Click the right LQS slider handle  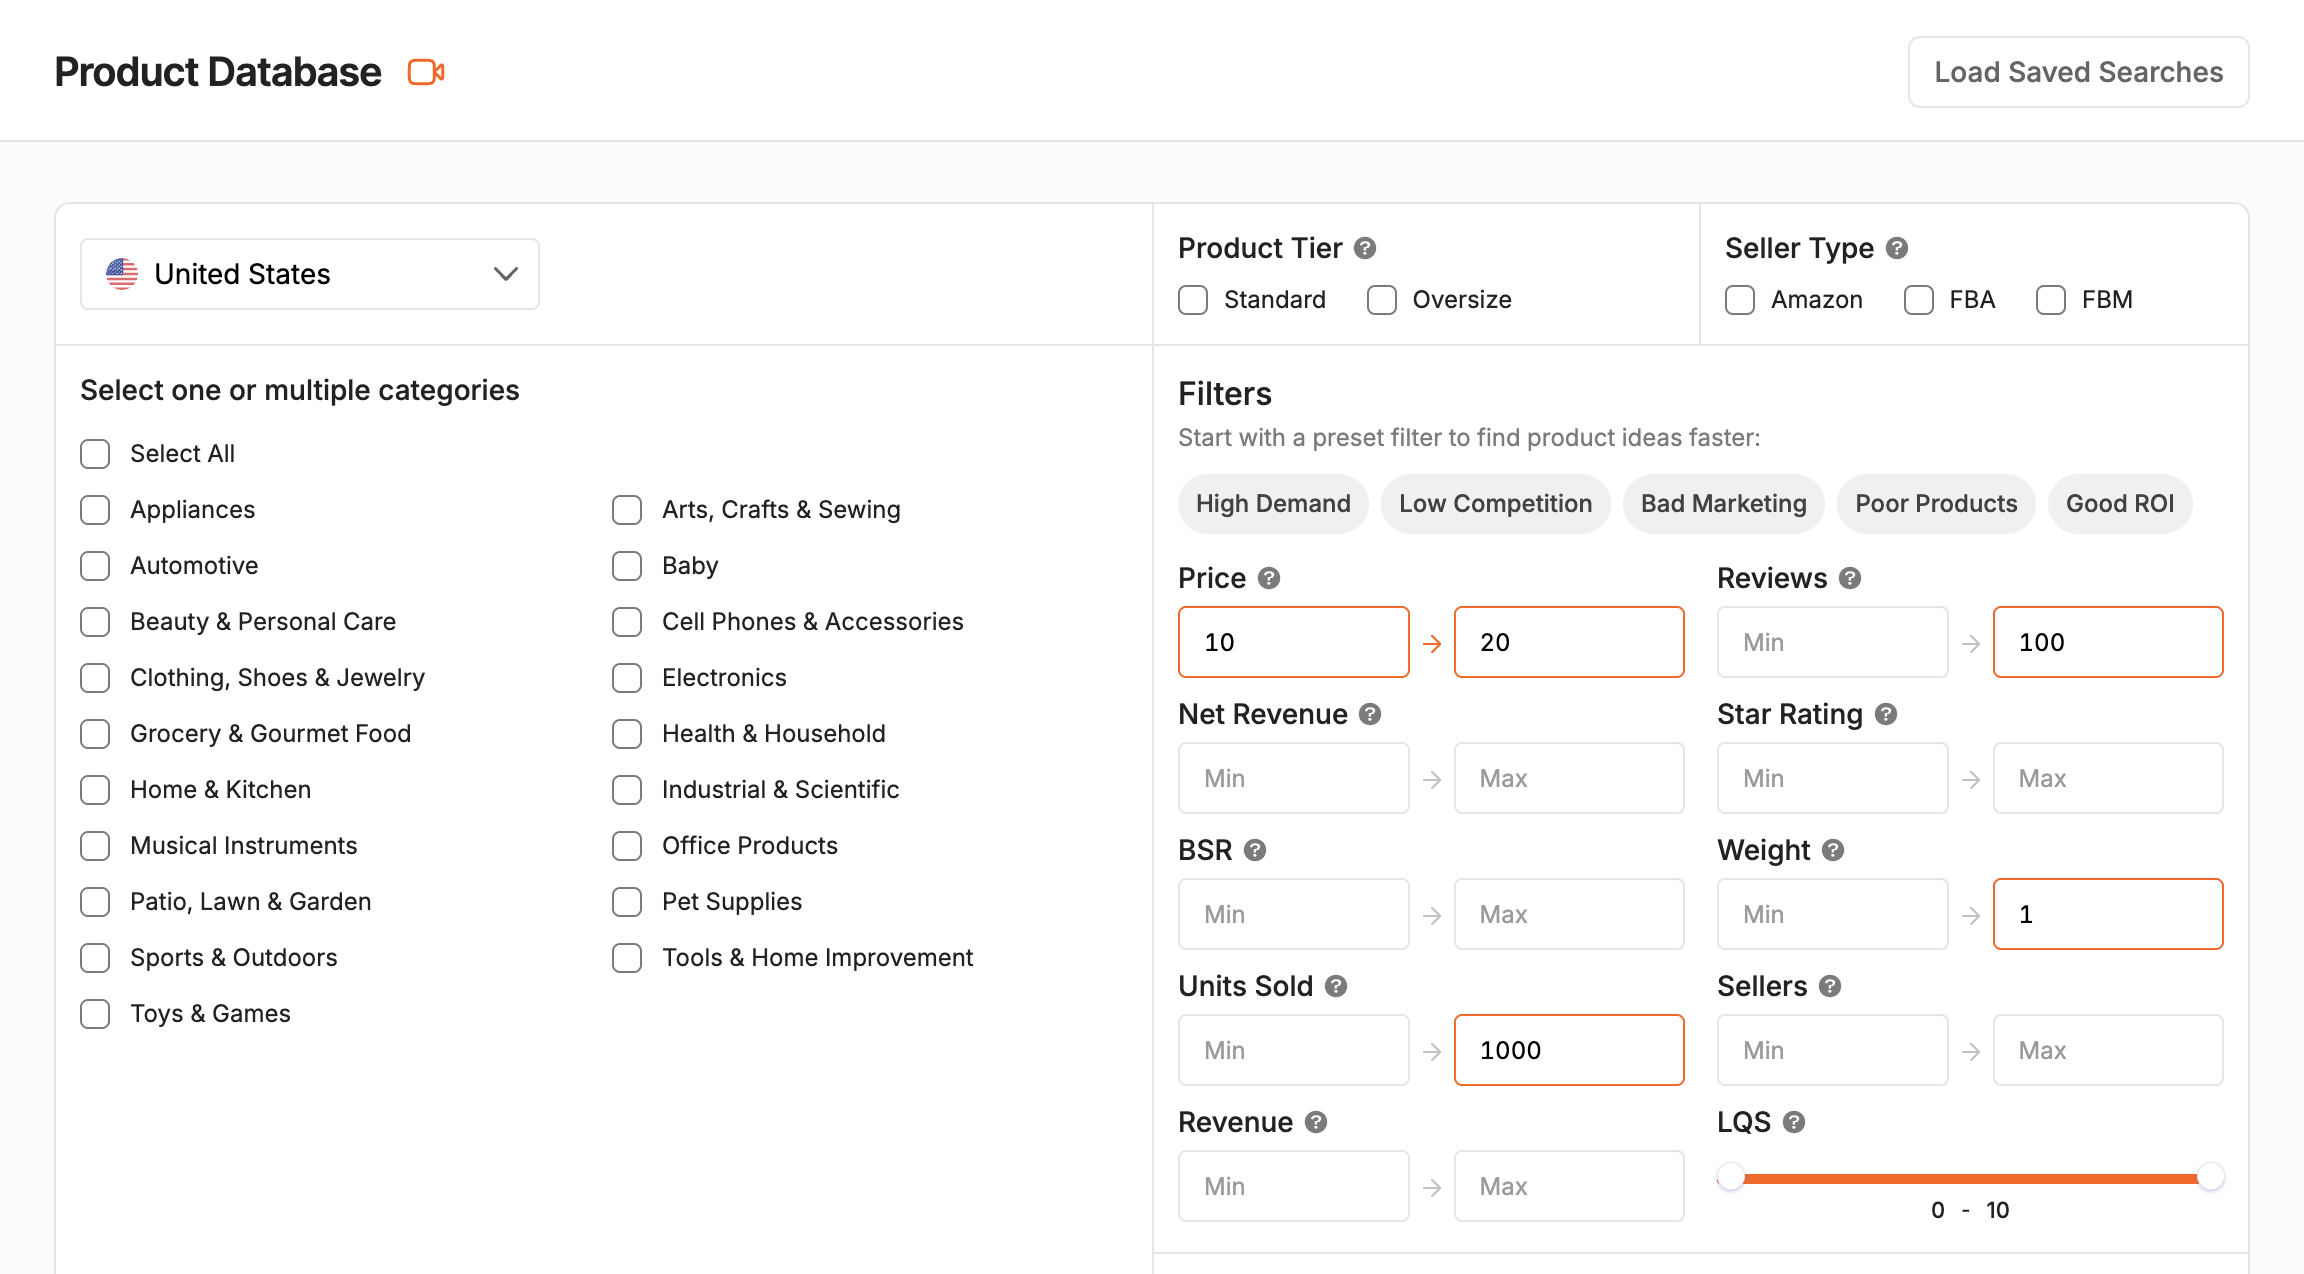tap(2210, 1177)
